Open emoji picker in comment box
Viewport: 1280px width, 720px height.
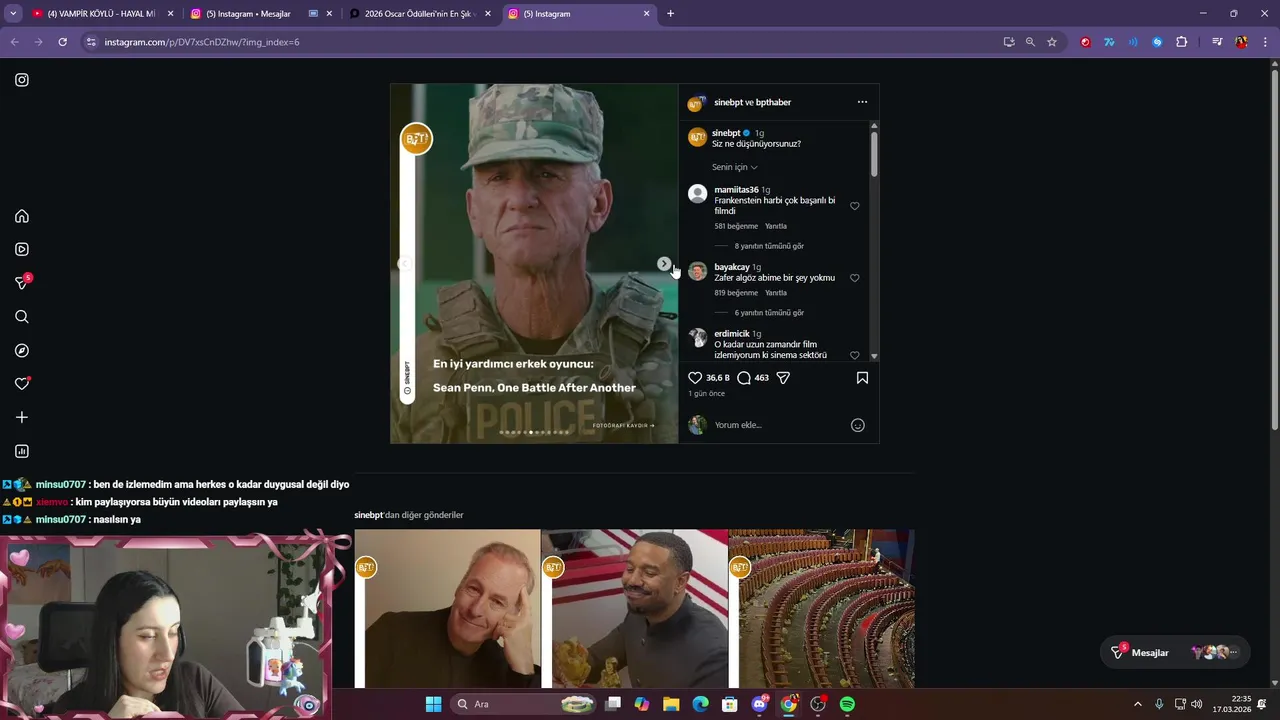tap(857, 425)
